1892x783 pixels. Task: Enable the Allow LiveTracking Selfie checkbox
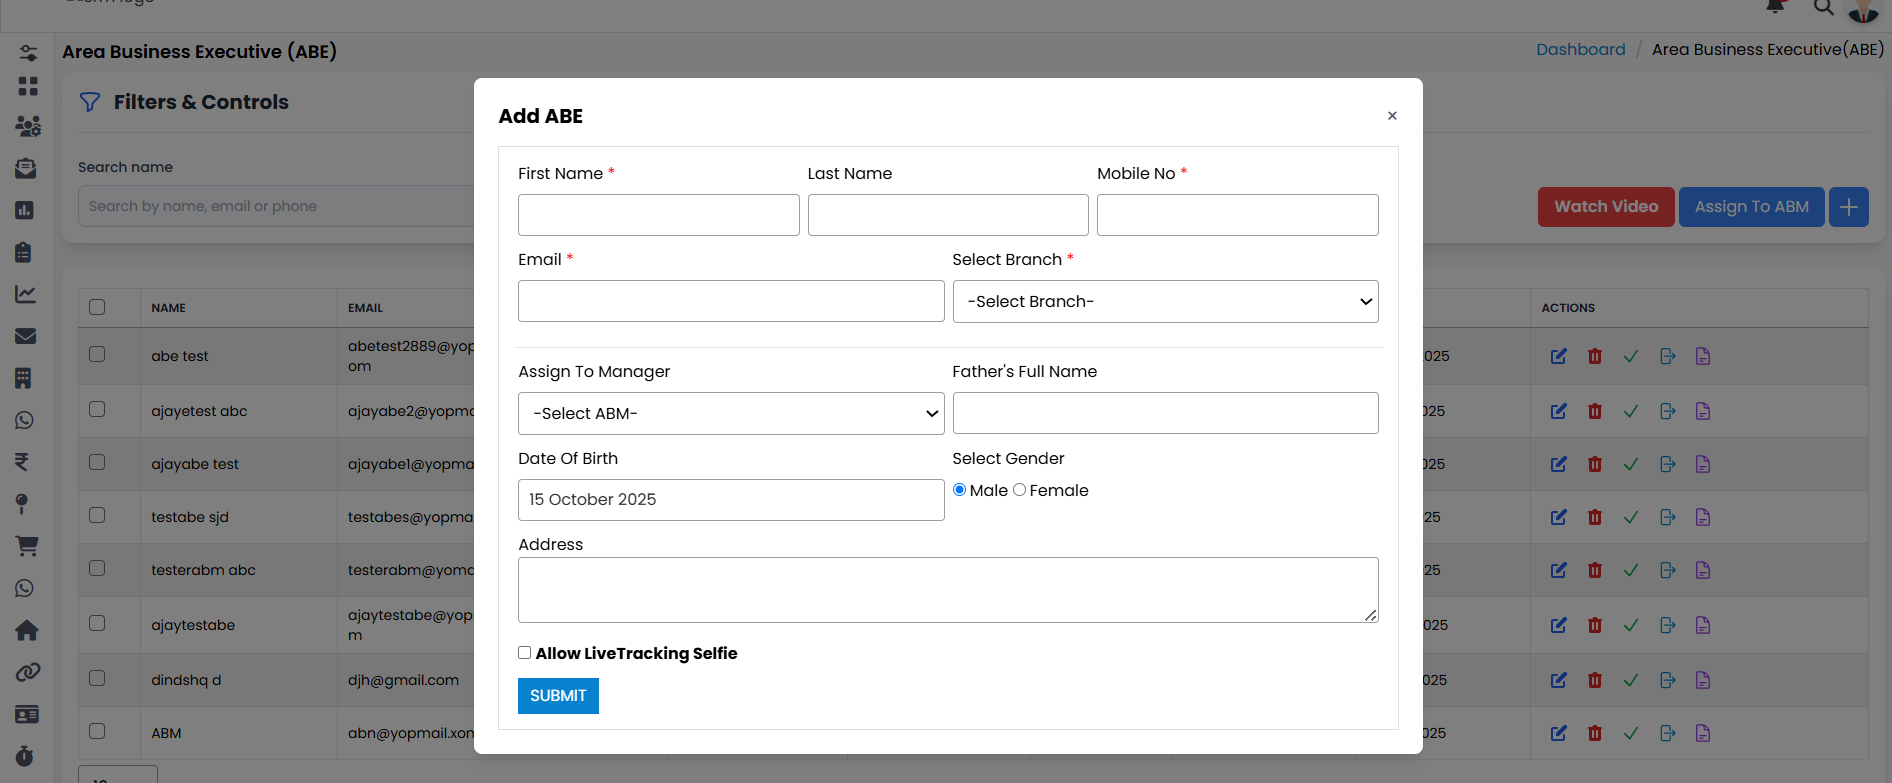click(x=524, y=653)
